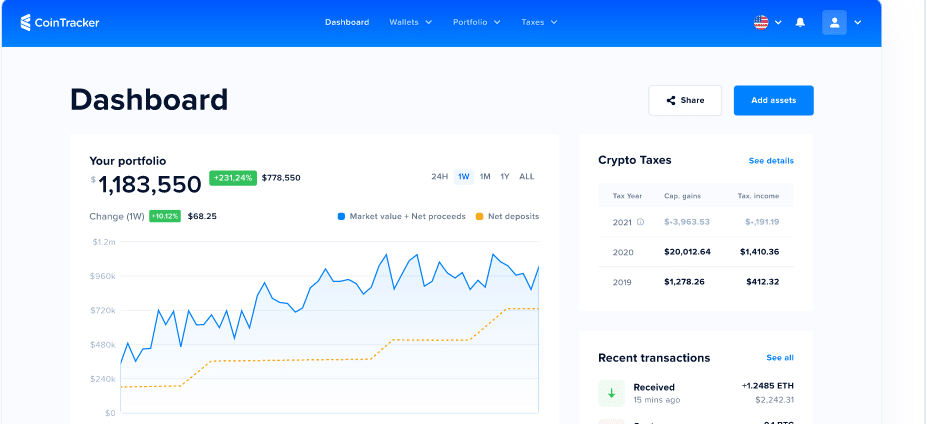Viewport: 927px width, 424px height.
Task: Open the notifications bell
Action: coord(800,22)
